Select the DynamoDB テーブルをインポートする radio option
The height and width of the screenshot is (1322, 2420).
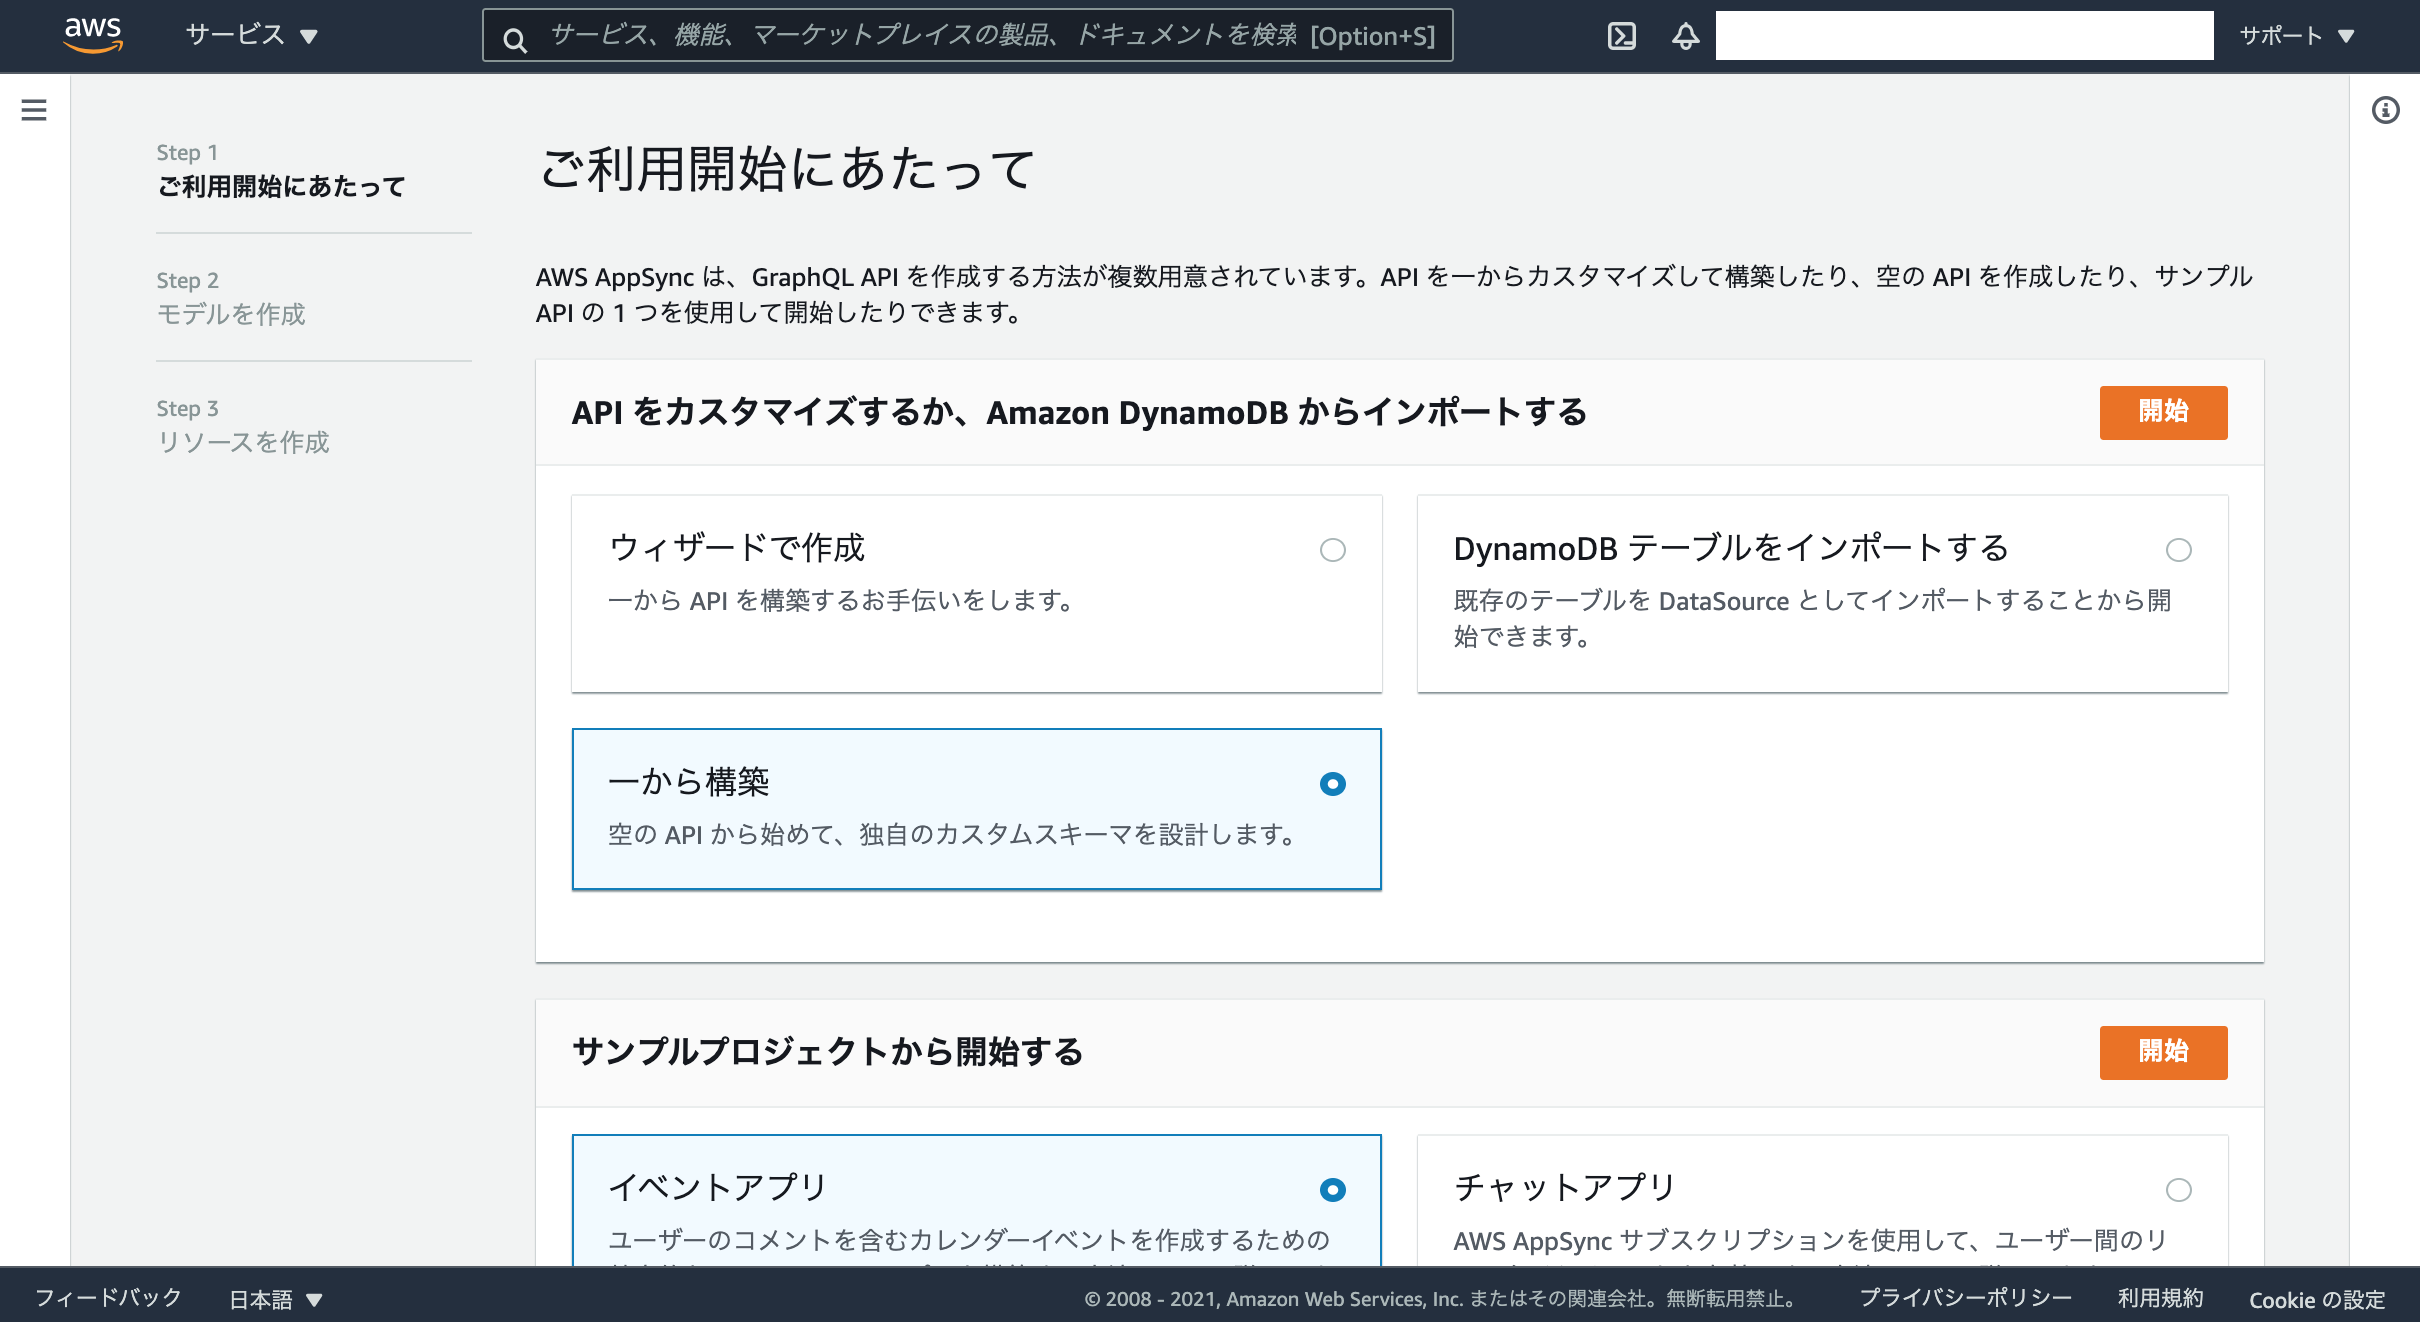pyautogui.click(x=2178, y=550)
